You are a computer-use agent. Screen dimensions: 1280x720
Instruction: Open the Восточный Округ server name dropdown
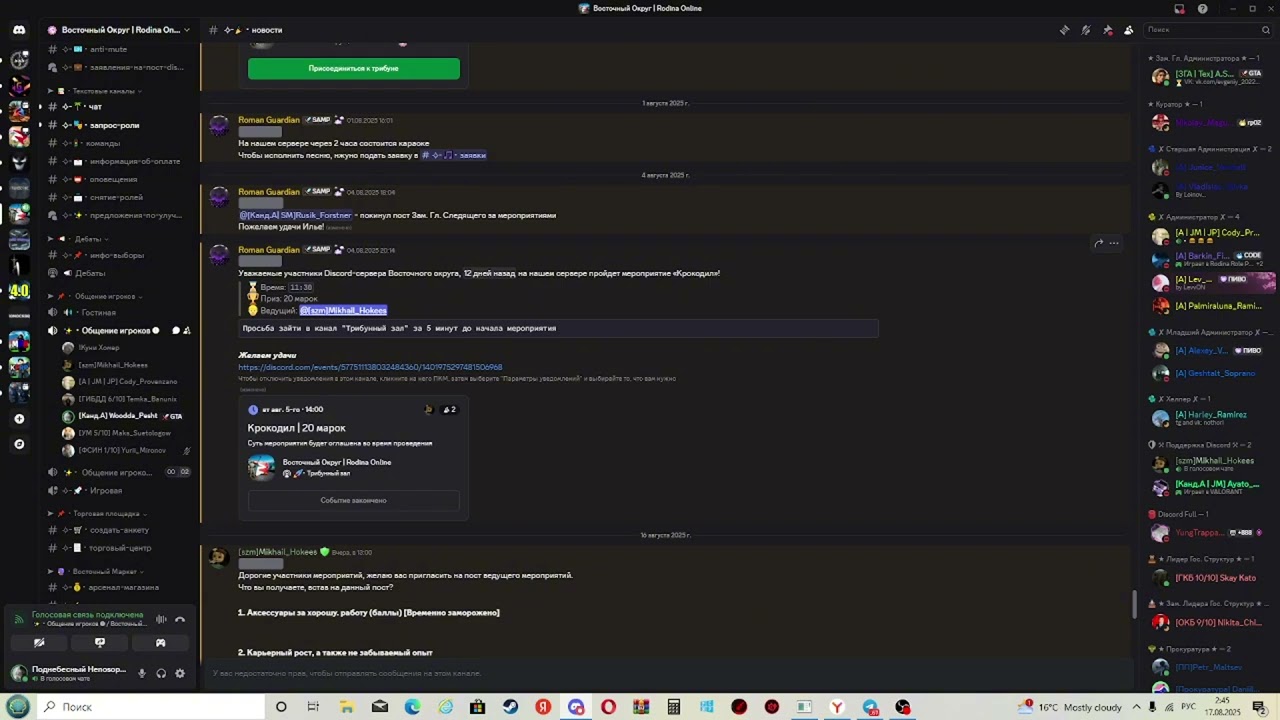tap(118, 30)
